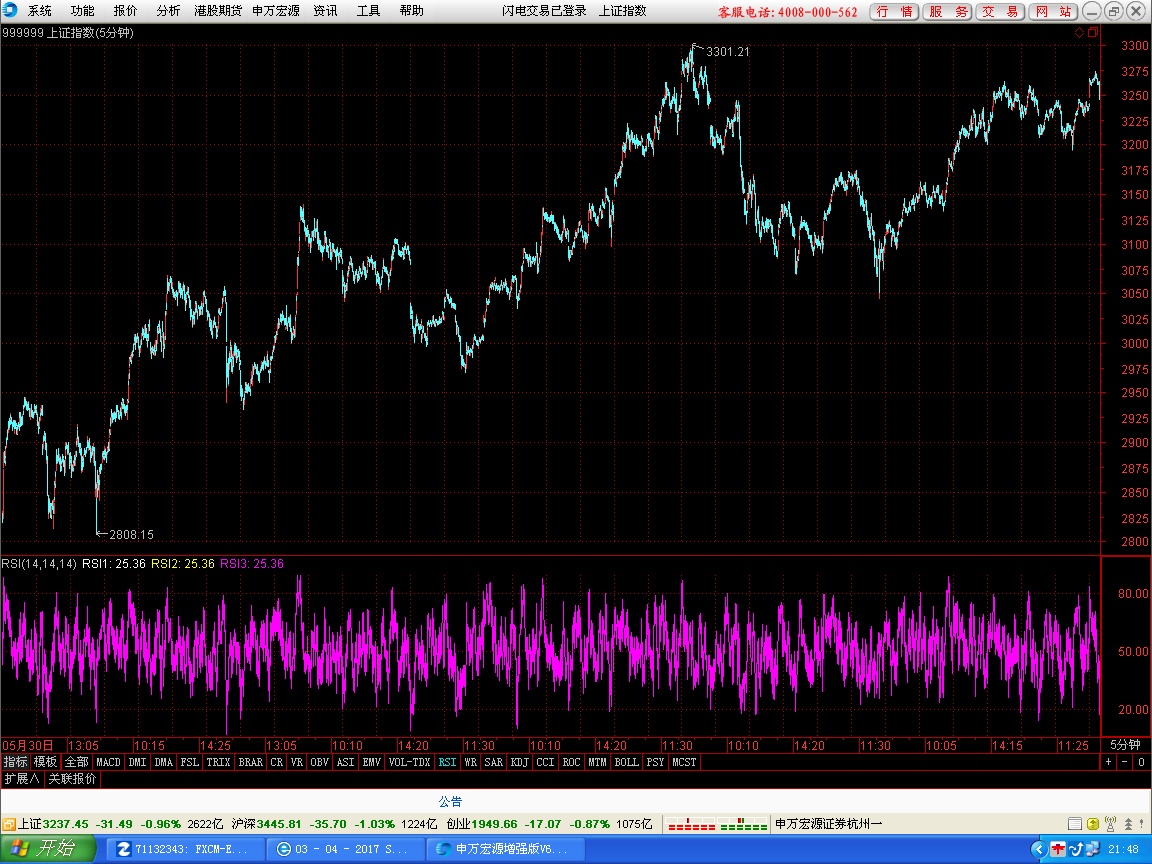Zoom out with the minus button
1152x864 pixels.
point(1124,762)
